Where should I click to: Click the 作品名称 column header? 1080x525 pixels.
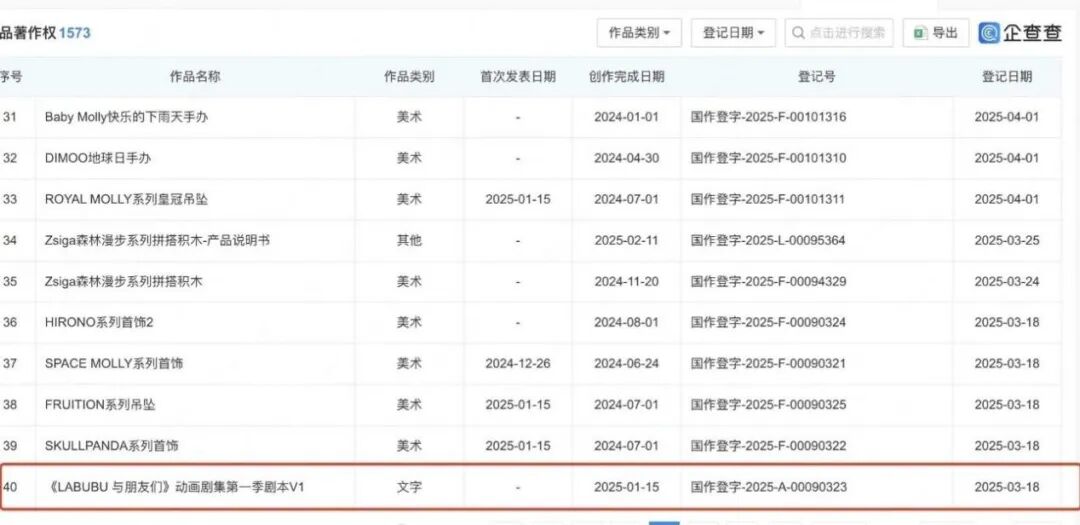(x=195, y=76)
